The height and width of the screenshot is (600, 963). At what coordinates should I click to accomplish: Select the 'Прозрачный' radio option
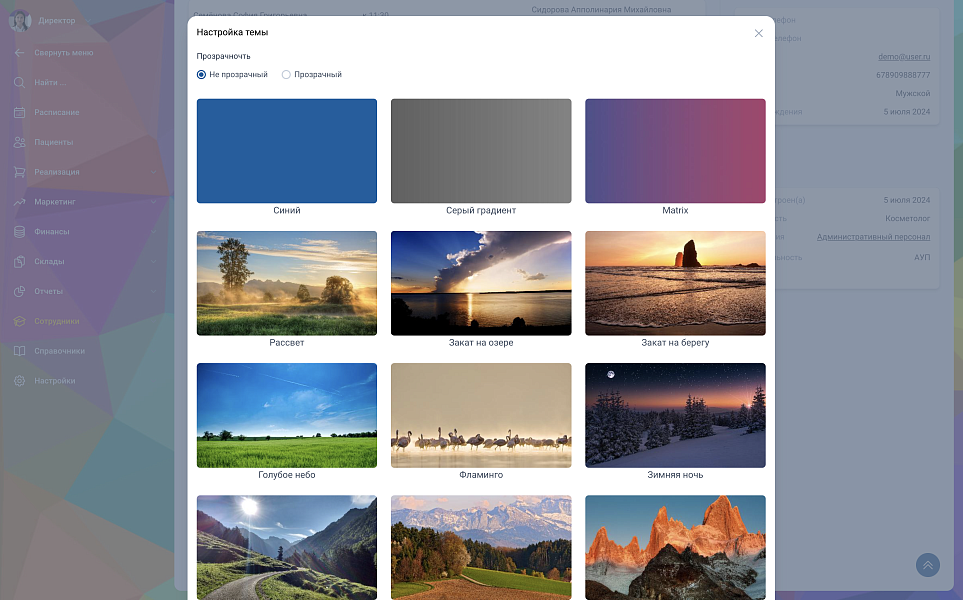pyautogui.click(x=287, y=74)
